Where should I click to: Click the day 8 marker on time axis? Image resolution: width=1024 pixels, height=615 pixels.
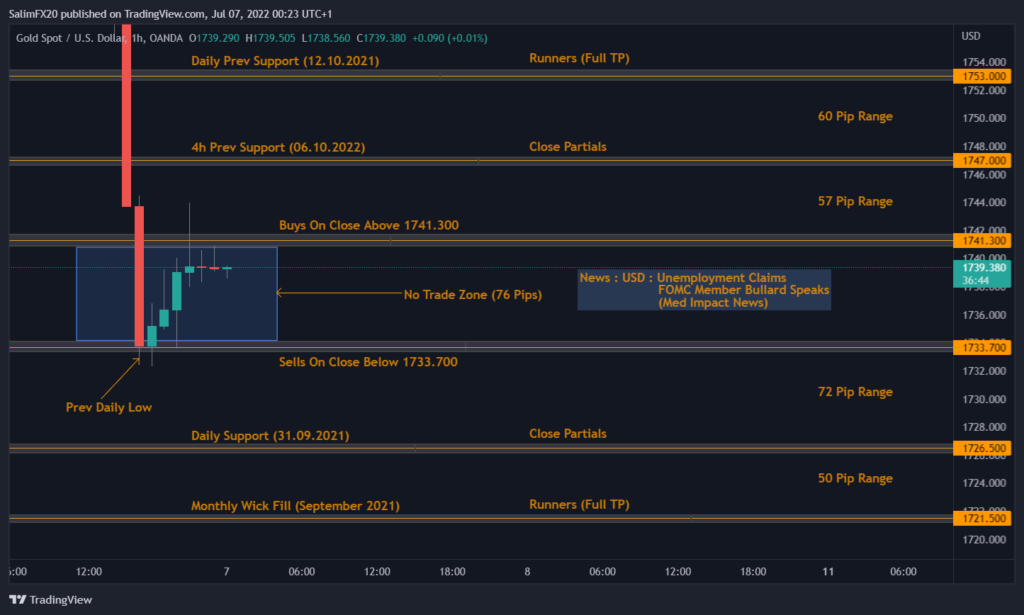click(x=527, y=572)
